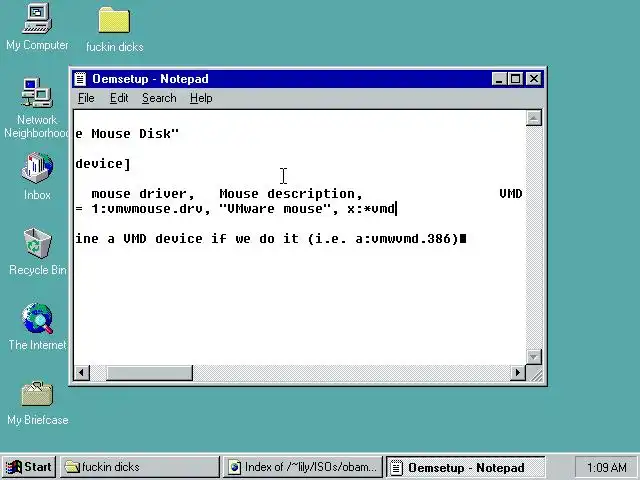Viewport: 640px width, 480px height.
Task: Open the Help menu in Notepad
Action: pyautogui.click(x=201, y=98)
